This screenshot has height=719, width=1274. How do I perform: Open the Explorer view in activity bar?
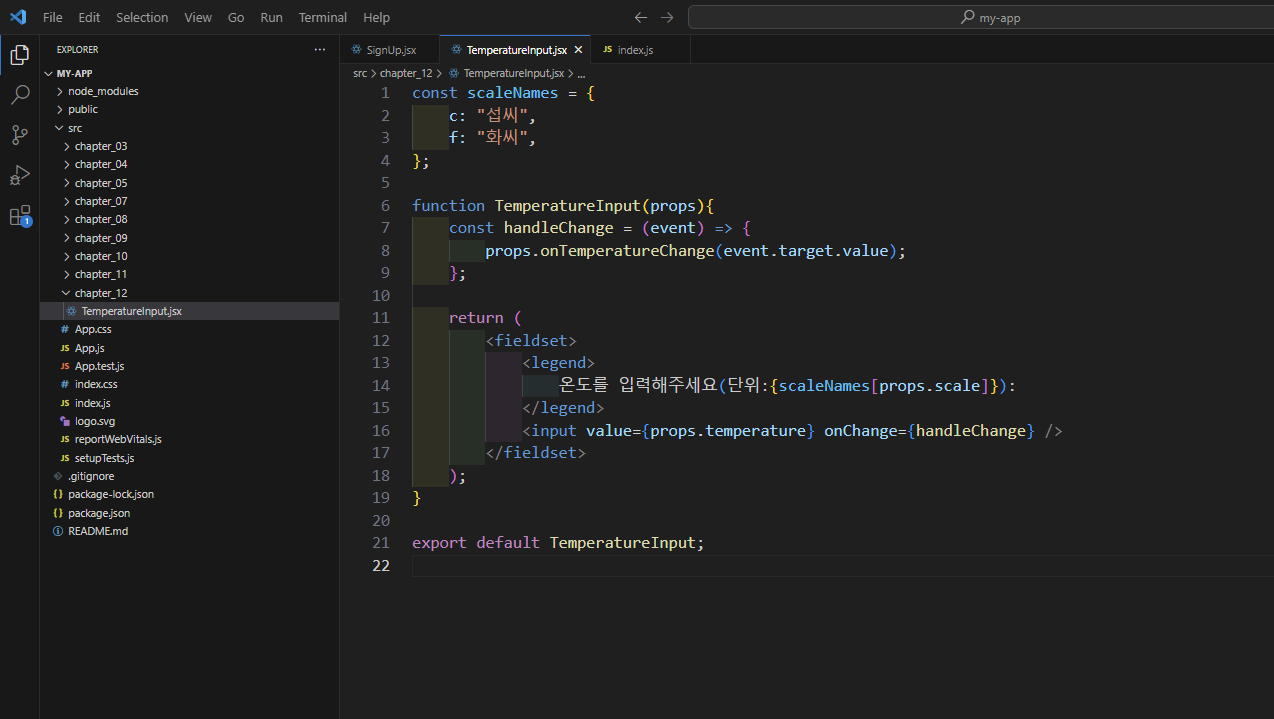19,55
